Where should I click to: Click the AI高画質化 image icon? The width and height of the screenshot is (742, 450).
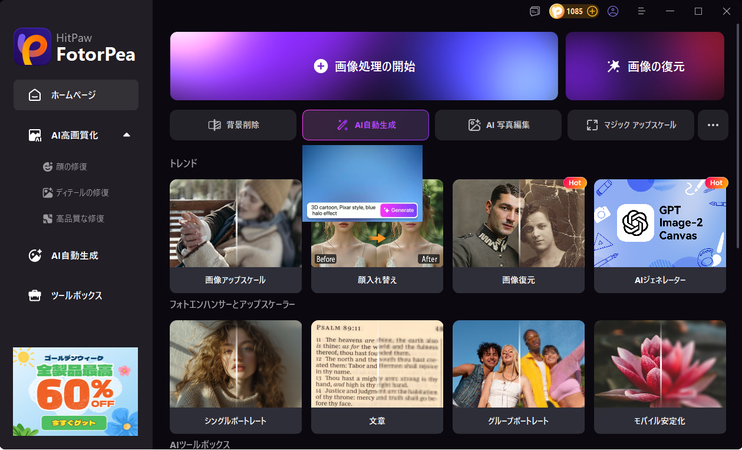(35, 135)
